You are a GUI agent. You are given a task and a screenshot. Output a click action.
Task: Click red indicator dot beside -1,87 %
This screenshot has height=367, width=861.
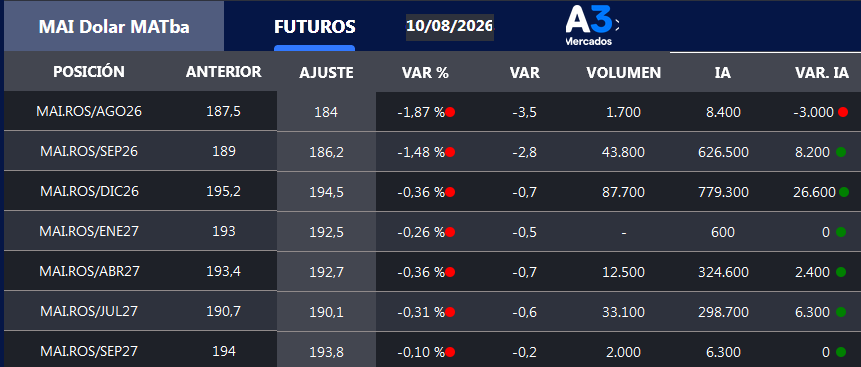point(450,112)
